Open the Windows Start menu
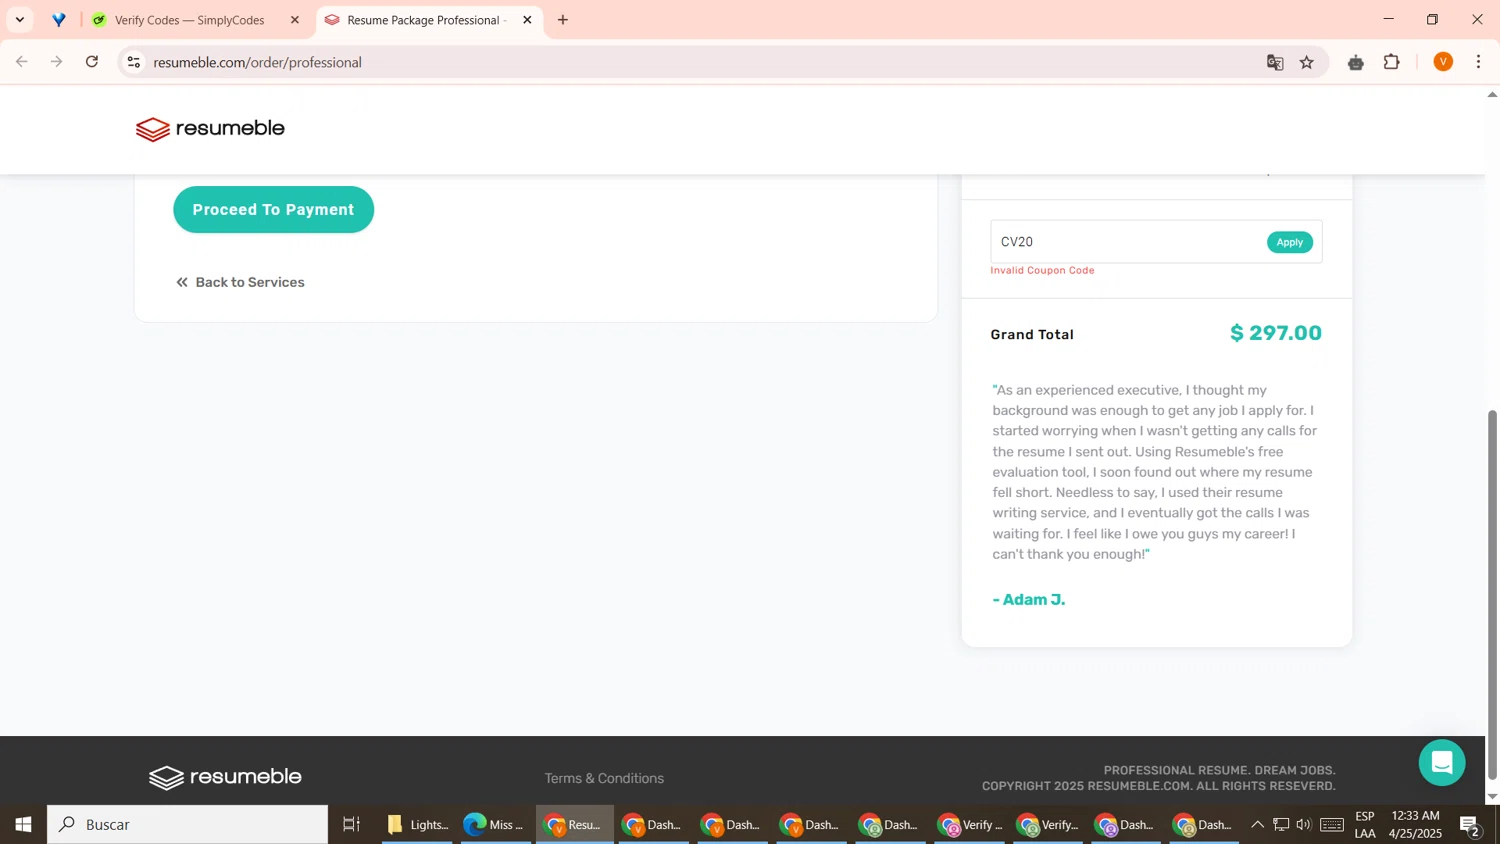Image resolution: width=1500 pixels, height=844 pixels. tap(23, 825)
